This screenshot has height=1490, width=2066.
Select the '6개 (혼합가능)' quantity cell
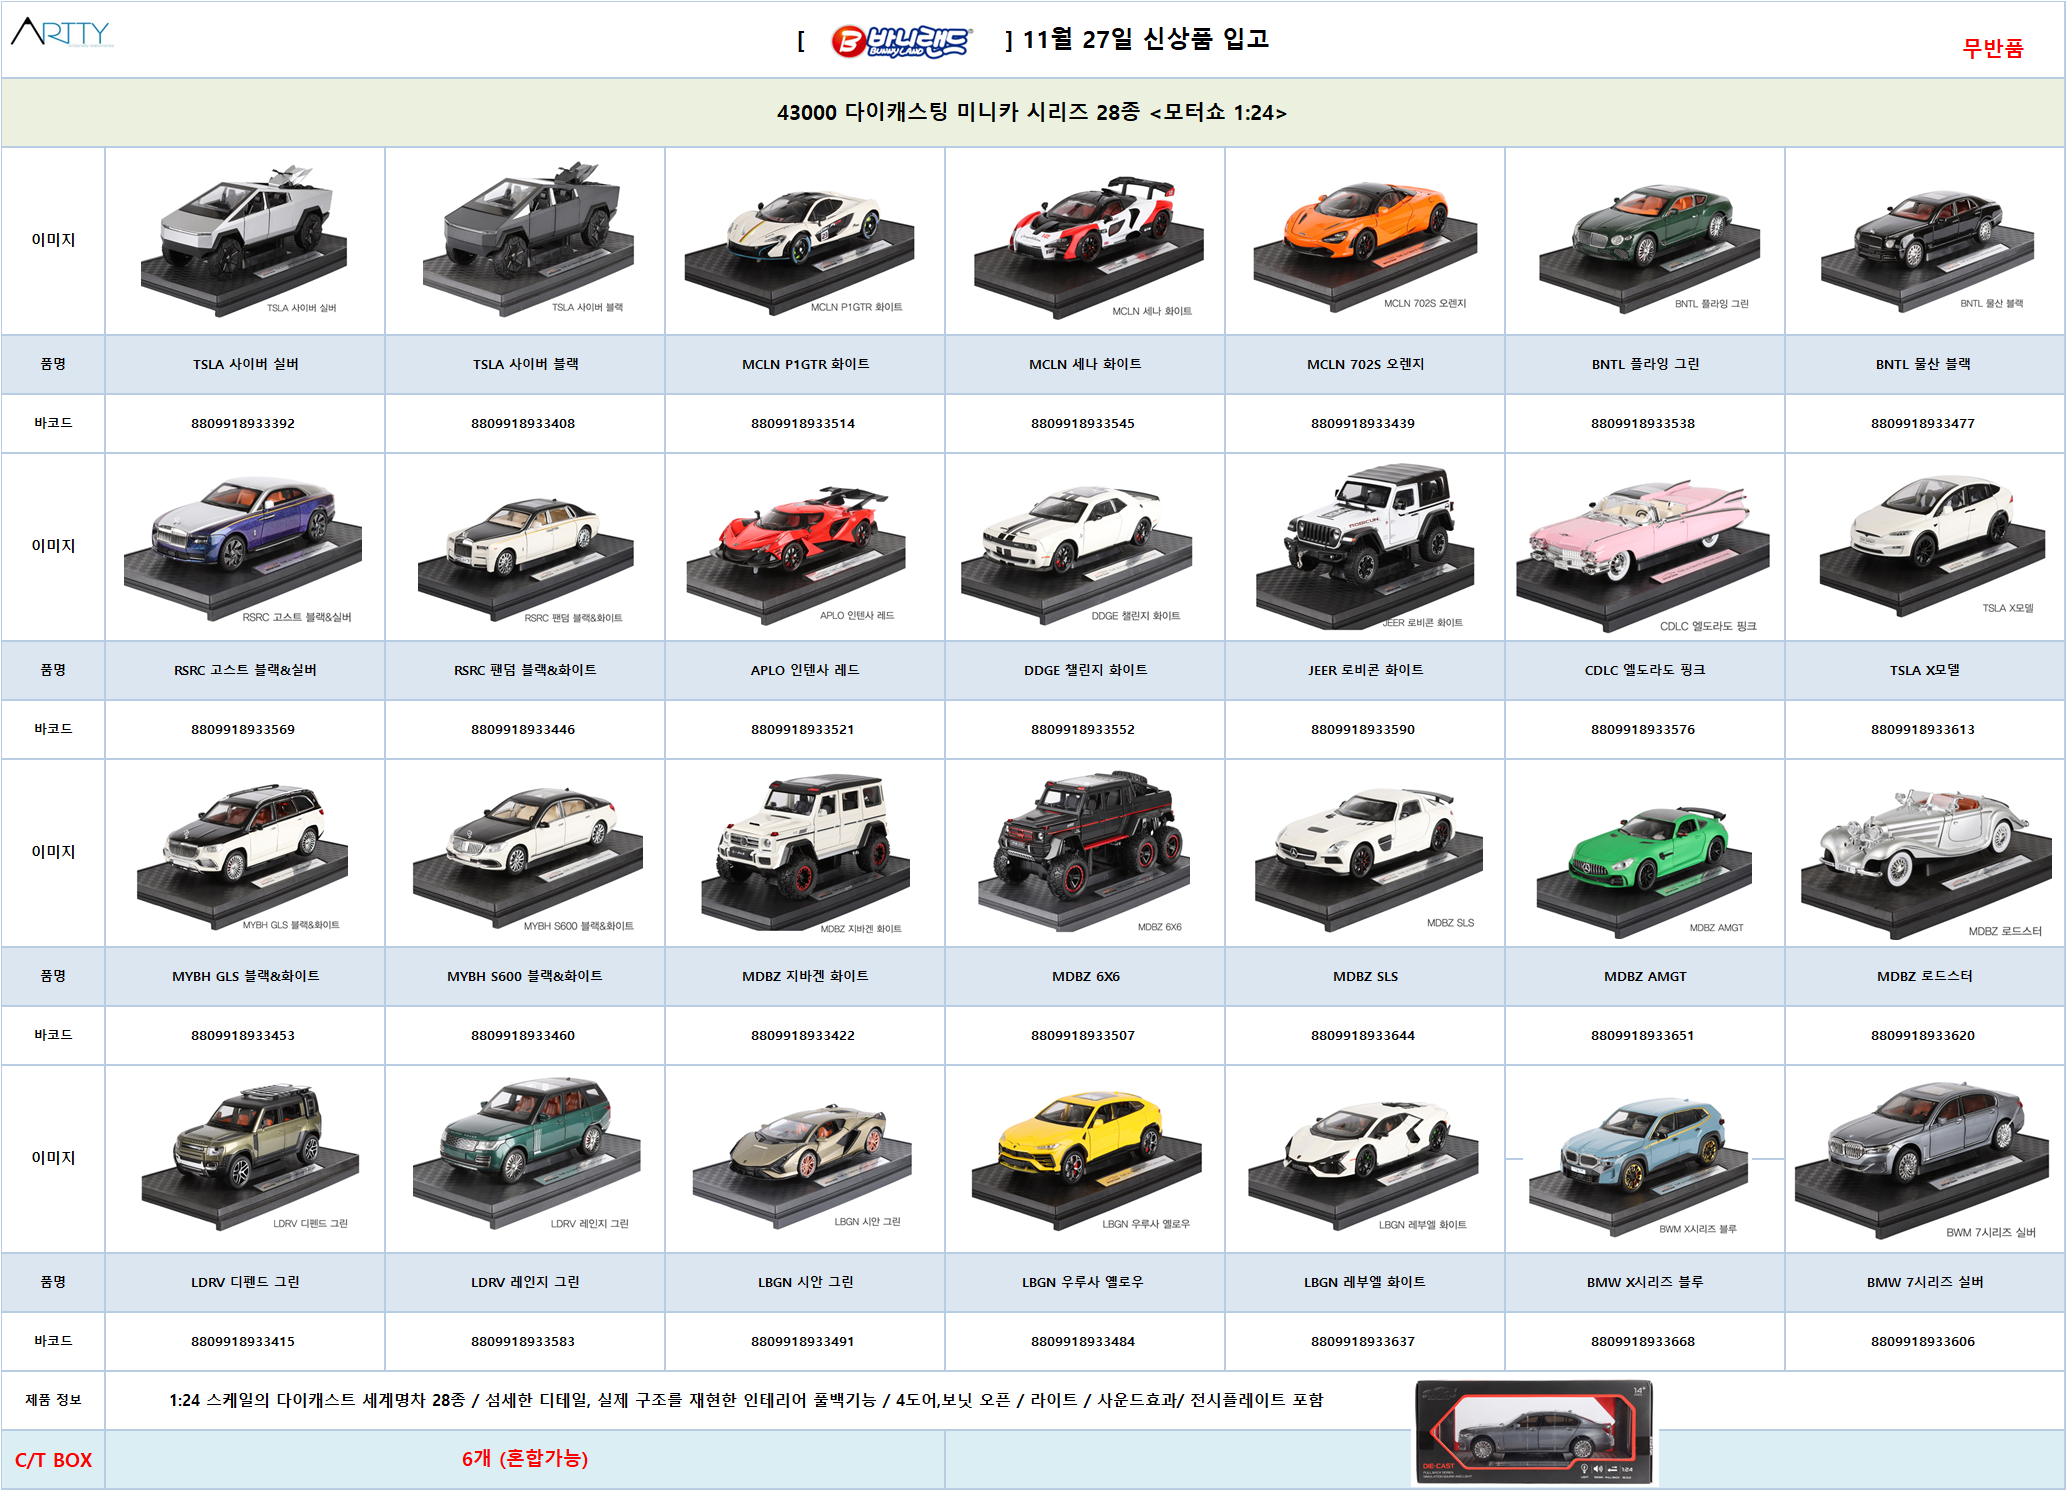coord(524,1459)
